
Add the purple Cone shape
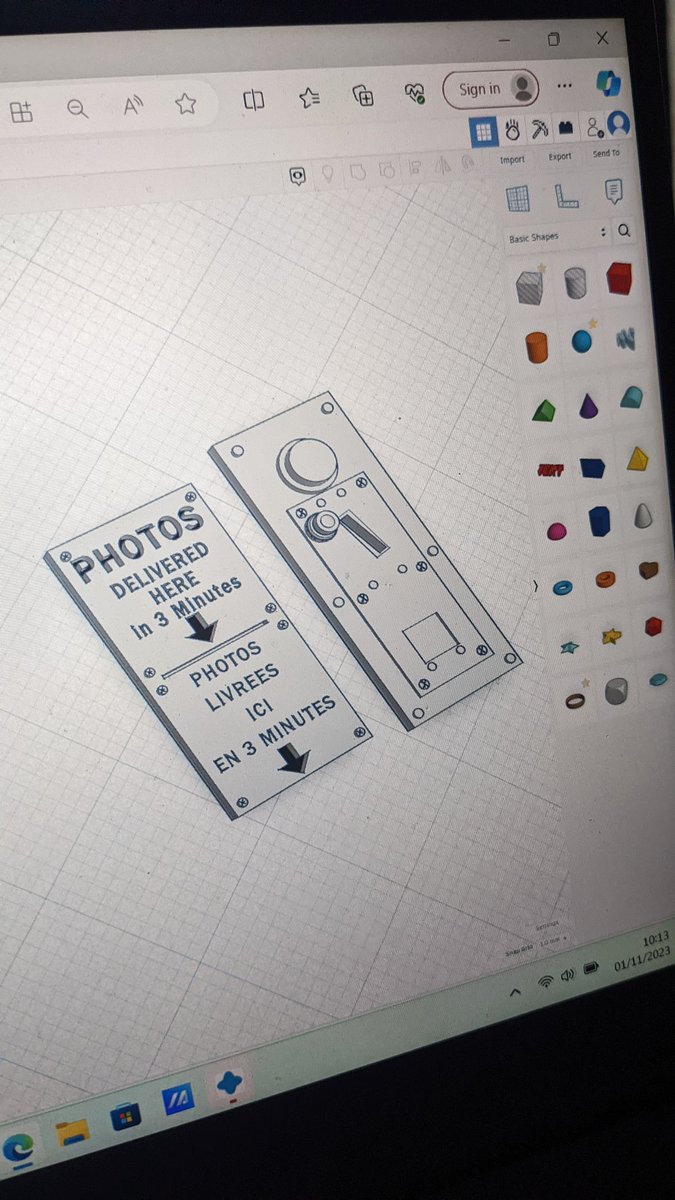point(587,405)
